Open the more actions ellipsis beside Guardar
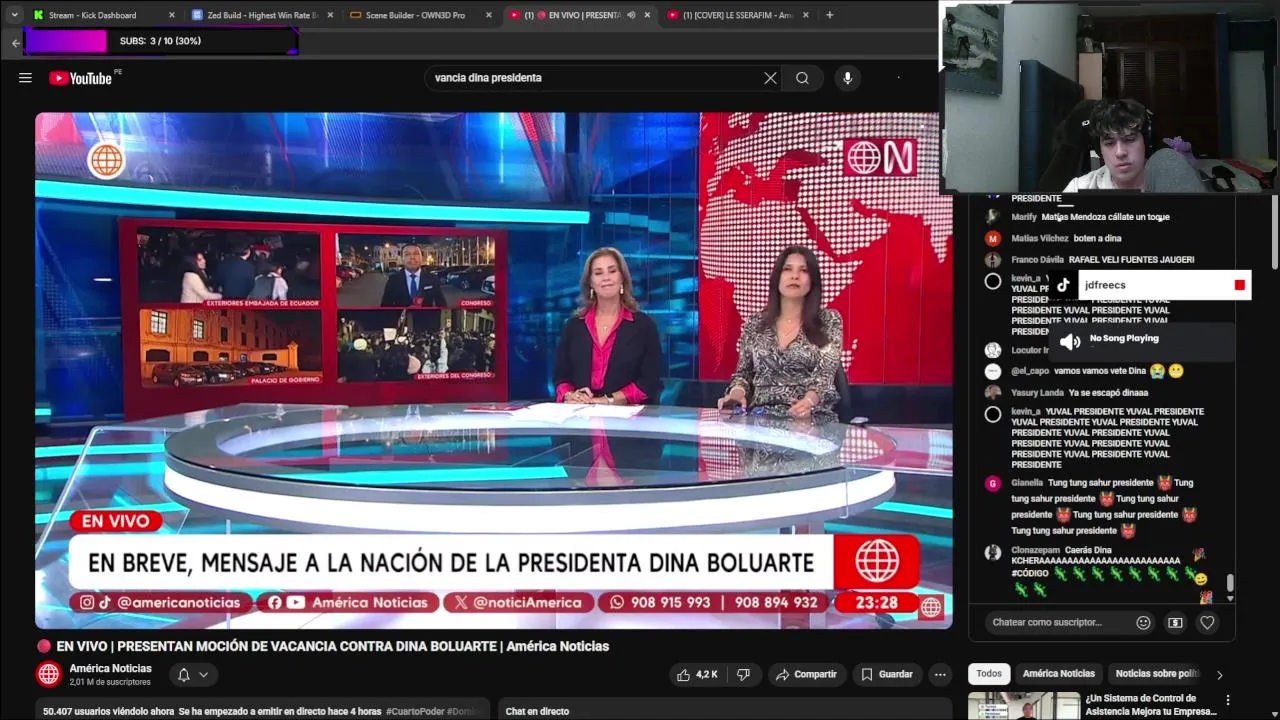 940,674
